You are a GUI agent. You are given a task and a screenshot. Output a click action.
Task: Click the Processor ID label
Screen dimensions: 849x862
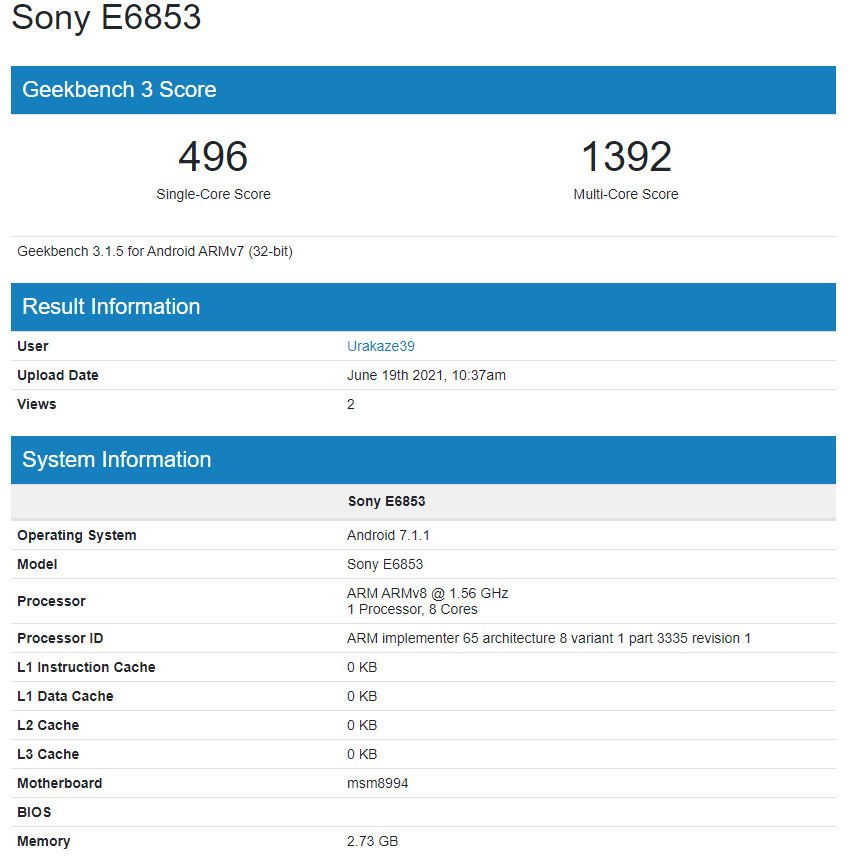(60, 638)
